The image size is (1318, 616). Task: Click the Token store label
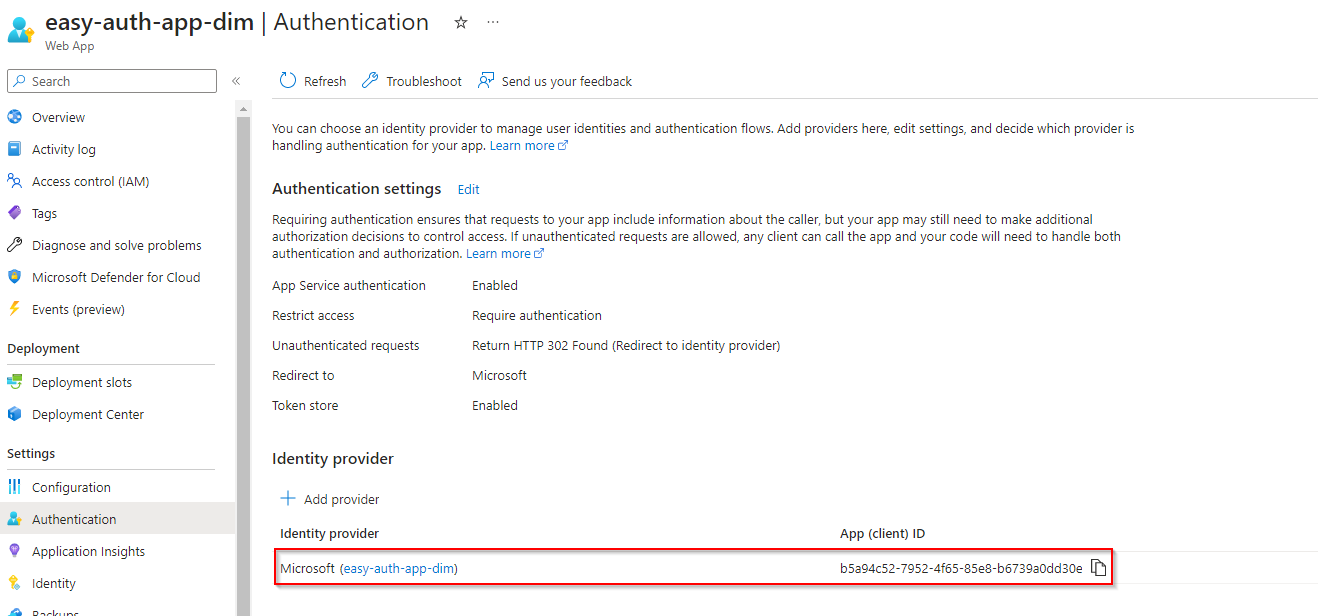click(305, 405)
